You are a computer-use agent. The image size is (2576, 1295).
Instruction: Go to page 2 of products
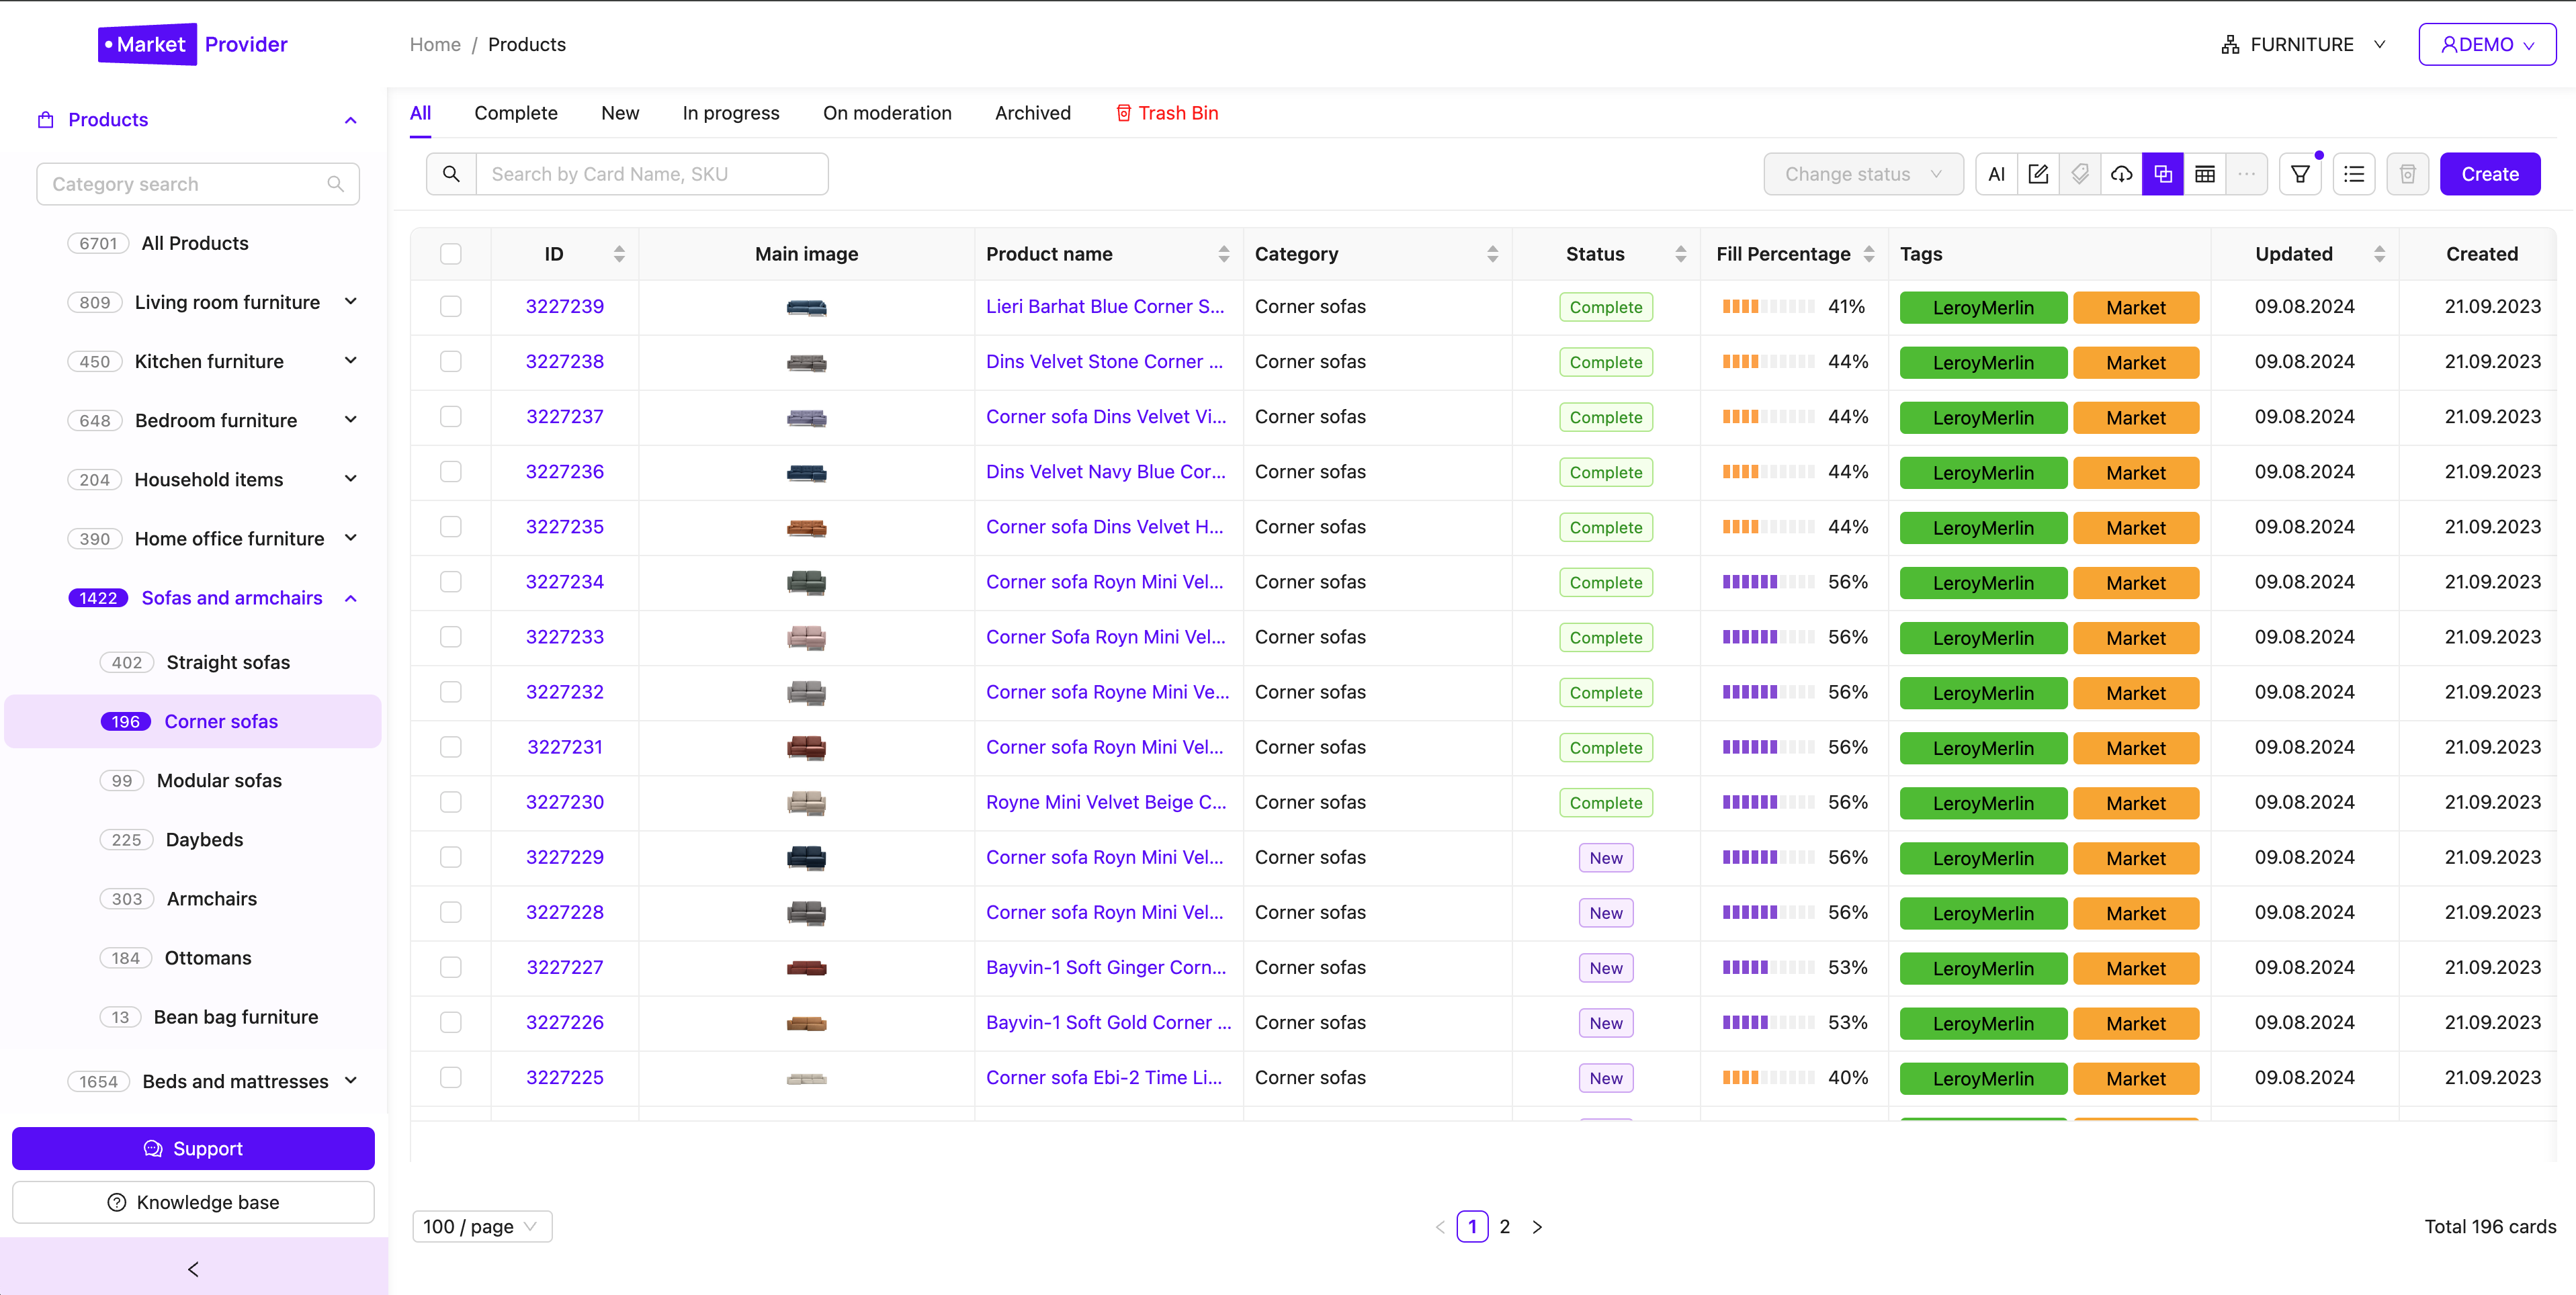[1505, 1226]
